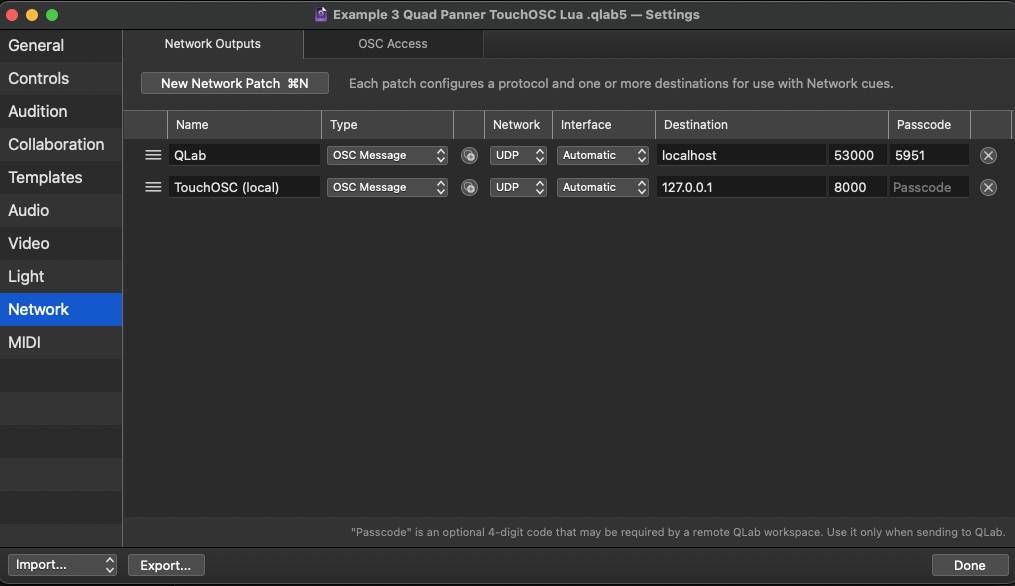This screenshot has width=1015, height=586.
Task: Edit the Passcode field for the QLab patch
Action: point(928,155)
